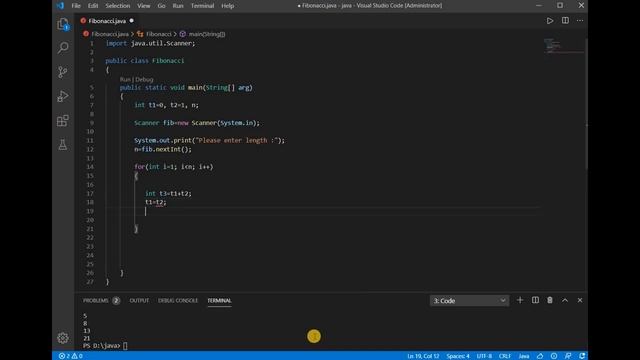Change the CRLF end-of-line sequence
Screen dimensions: 640x360
pos(504,356)
